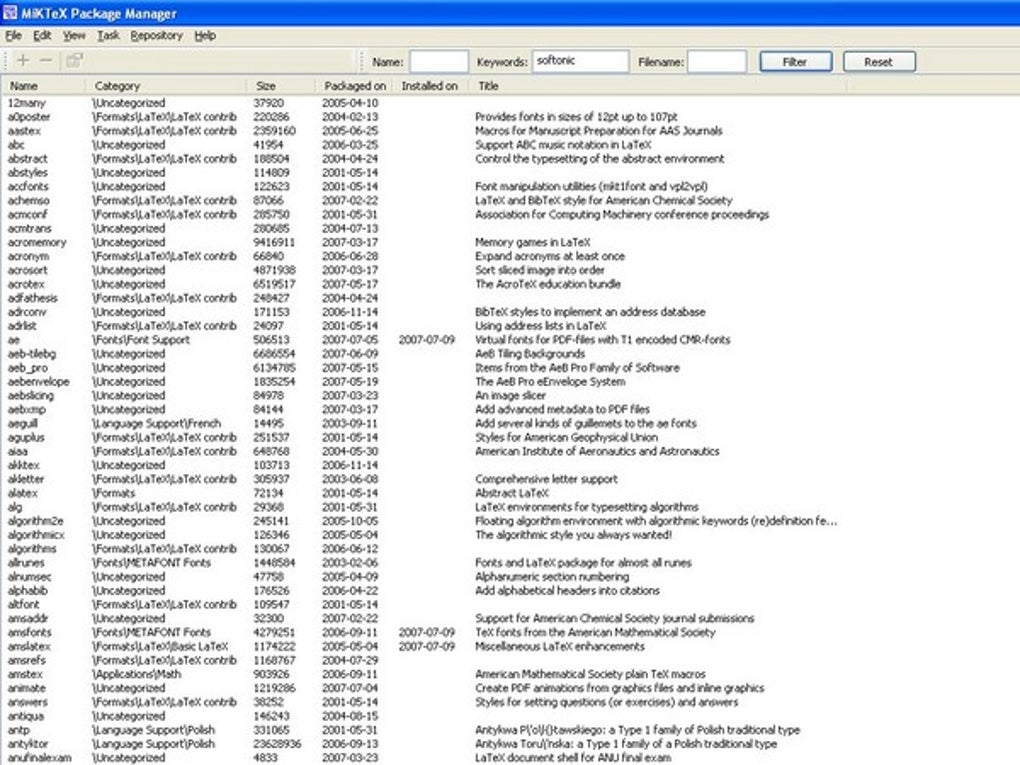Viewport: 1020px width, 765px height.
Task: Click the remove package minus icon
Action: [x=46, y=60]
